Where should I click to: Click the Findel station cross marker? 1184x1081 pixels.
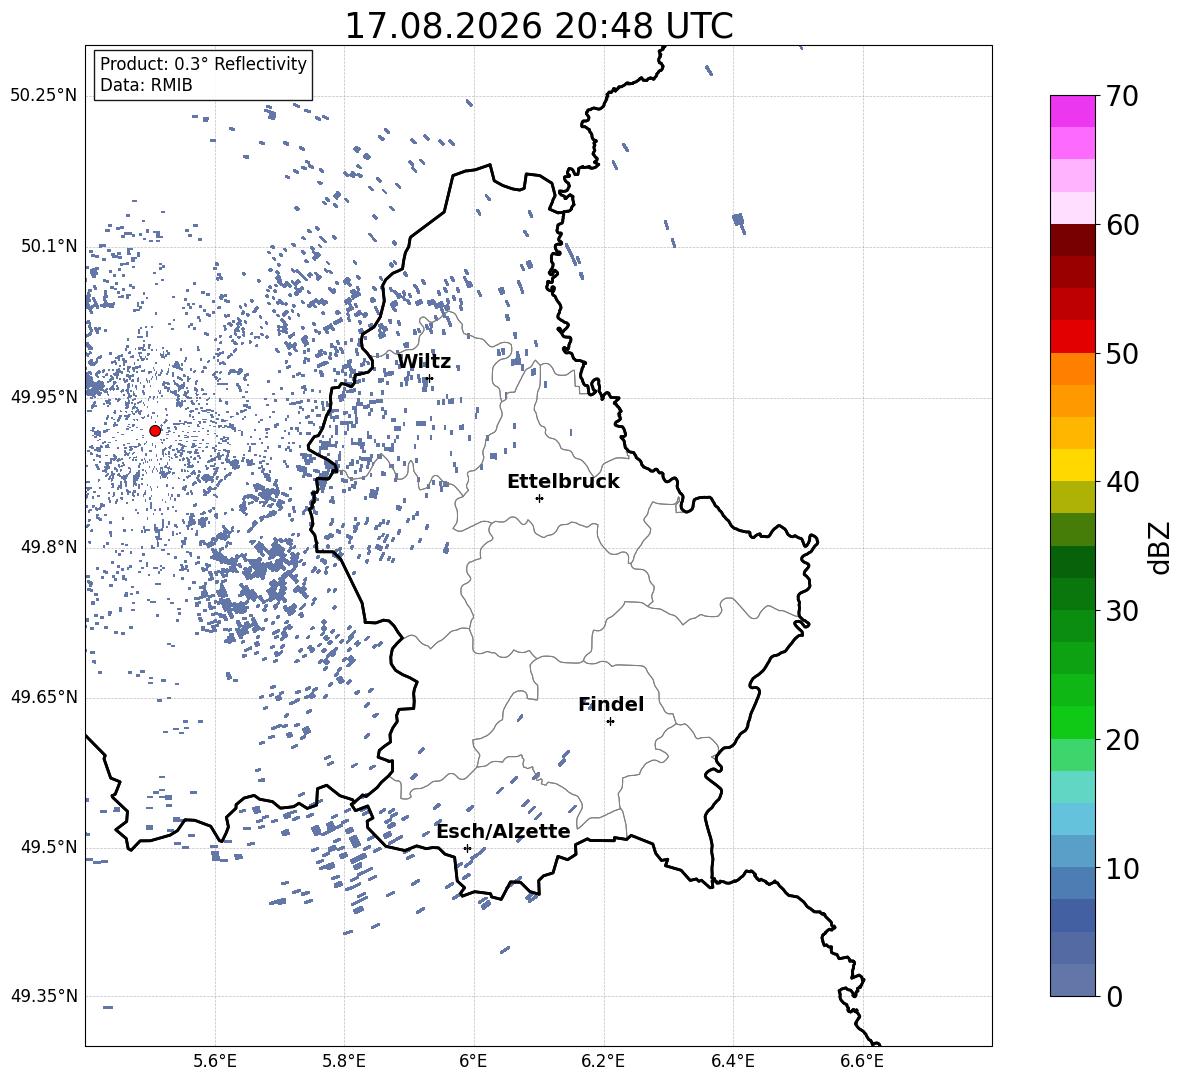[610, 721]
